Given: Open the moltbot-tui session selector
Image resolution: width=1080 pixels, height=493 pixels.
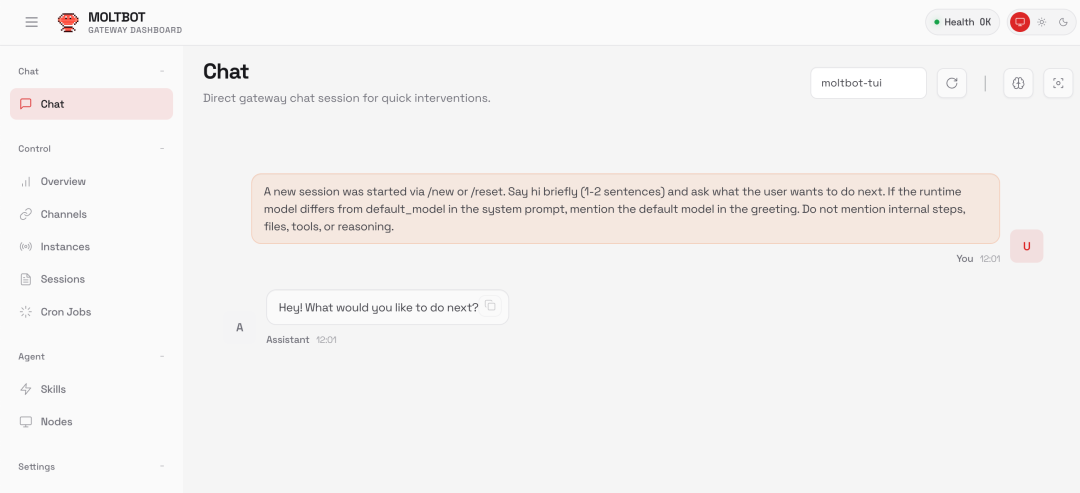Looking at the screenshot, I should pyautogui.click(x=868, y=84).
